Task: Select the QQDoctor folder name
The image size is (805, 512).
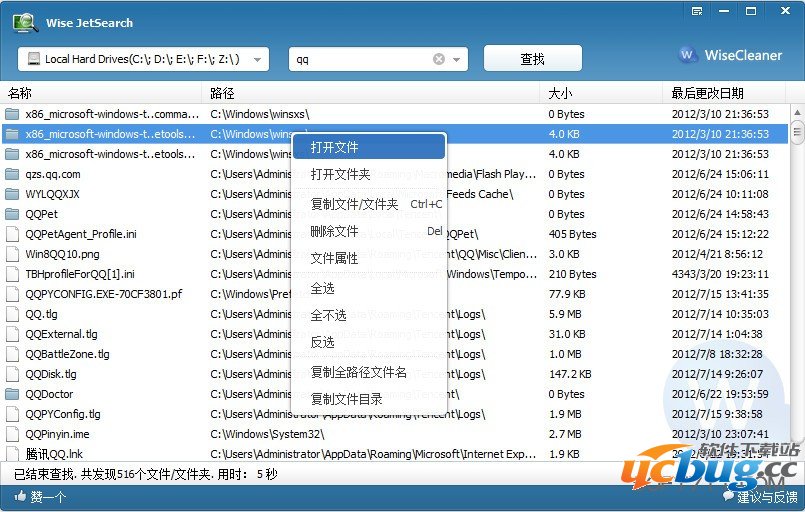Action: [x=49, y=394]
